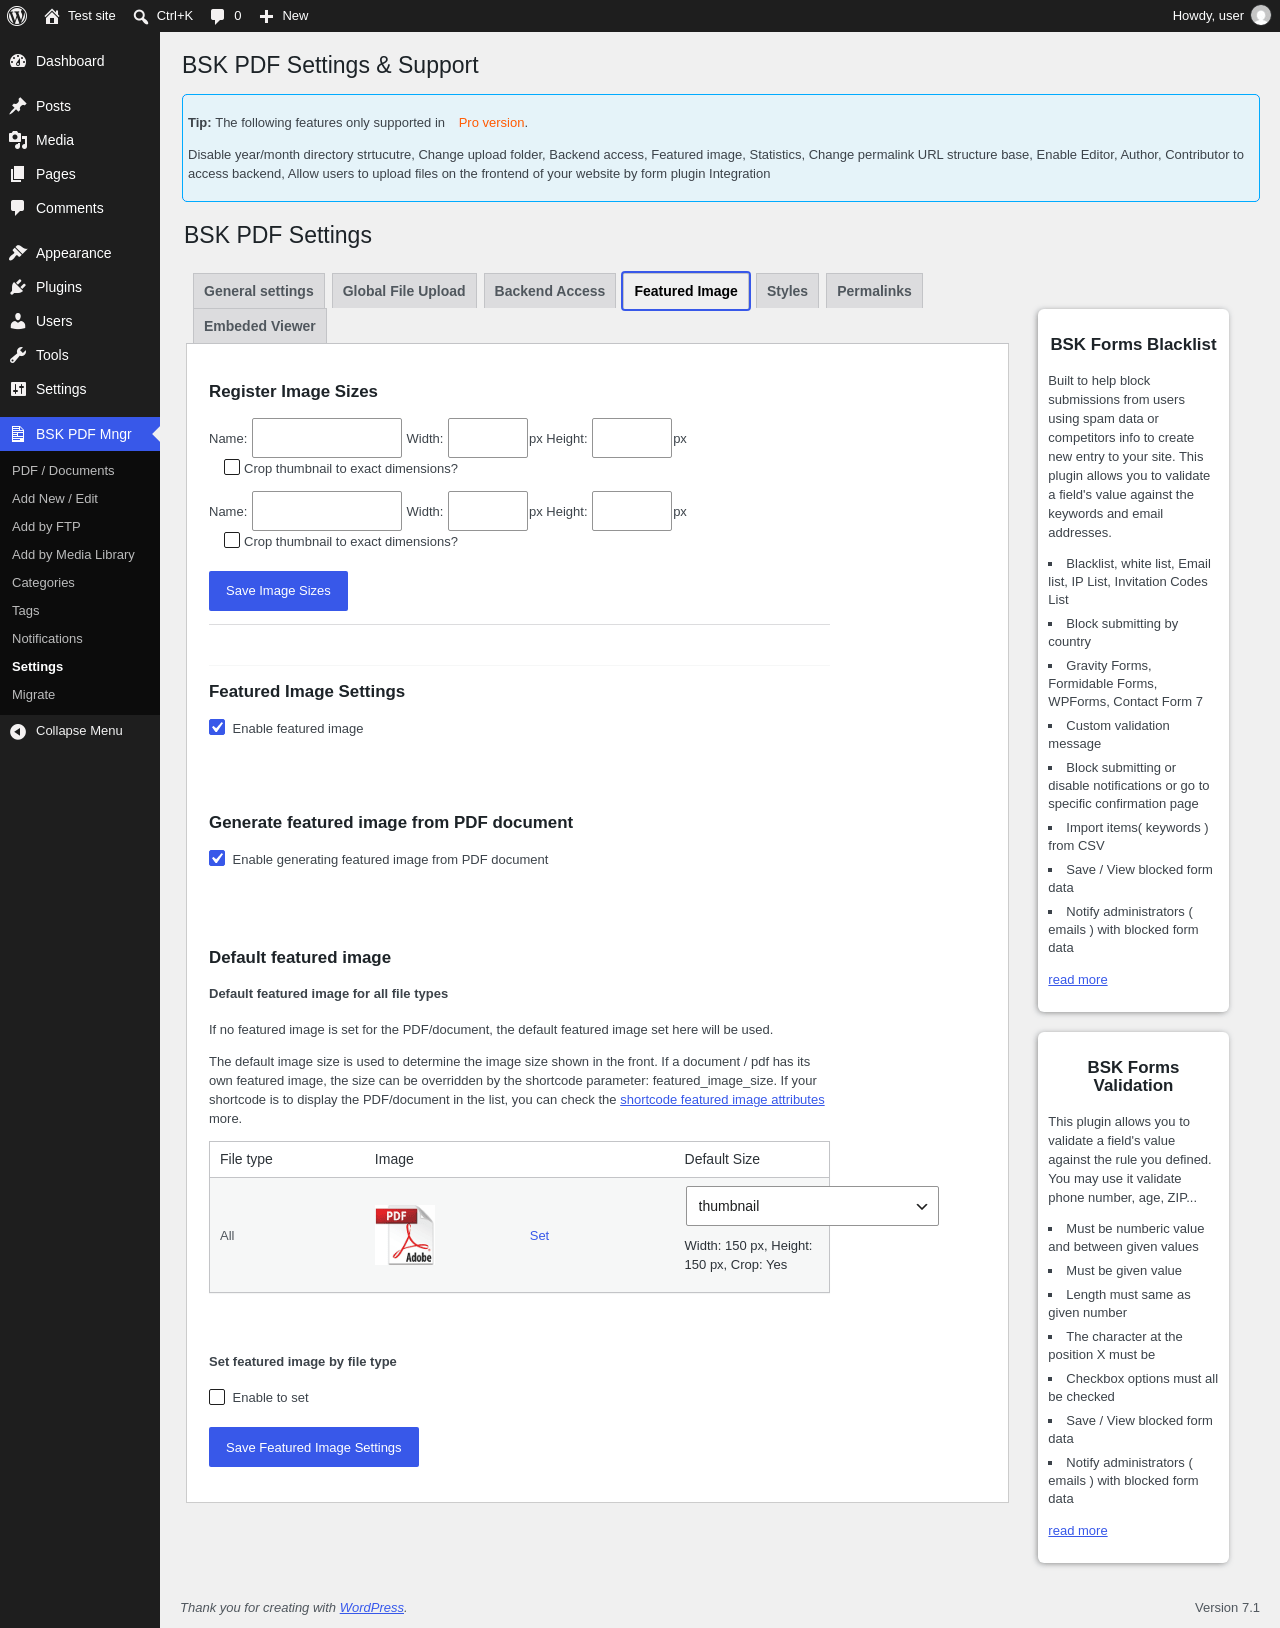The width and height of the screenshot is (1280, 1628).
Task: Click the Dashboard gauge icon
Action: coord(18,61)
